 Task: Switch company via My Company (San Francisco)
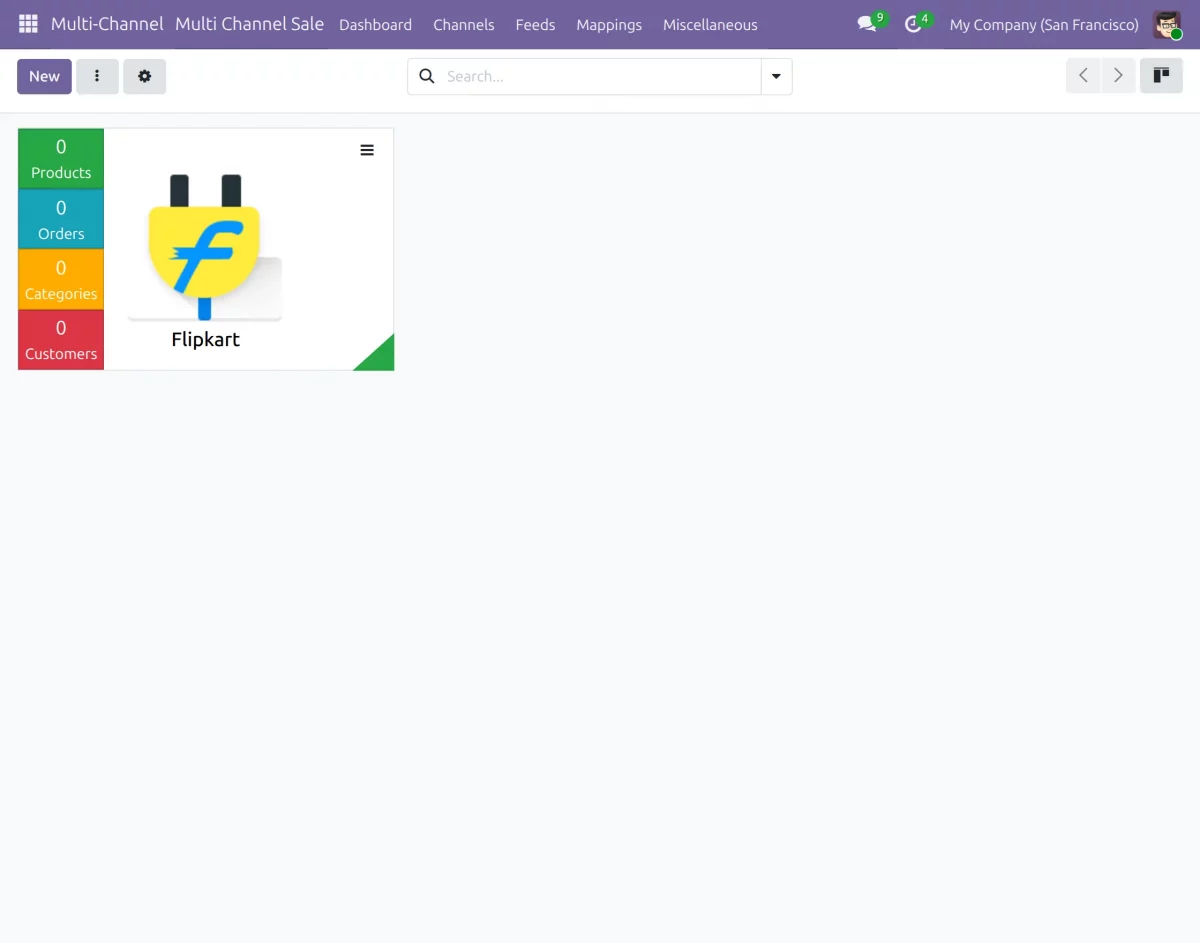[1044, 25]
